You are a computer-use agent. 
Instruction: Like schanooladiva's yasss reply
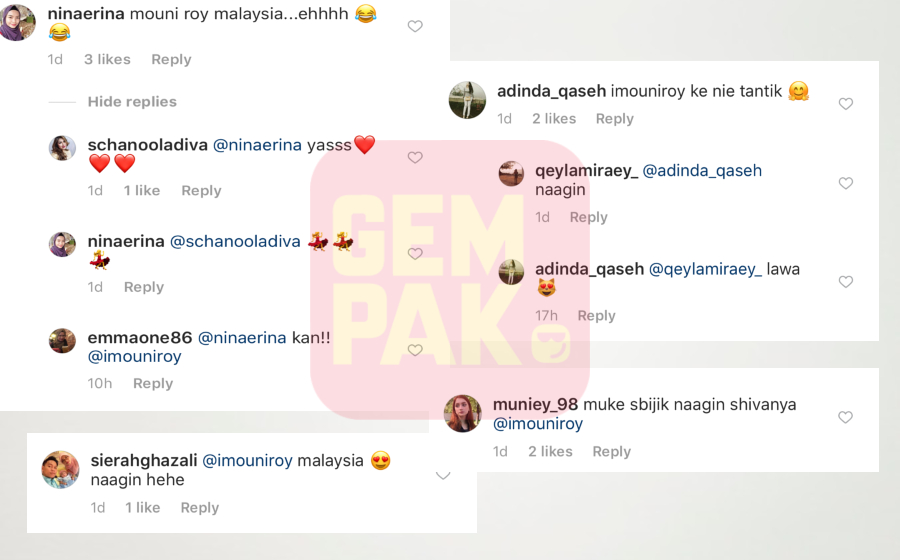click(x=415, y=158)
